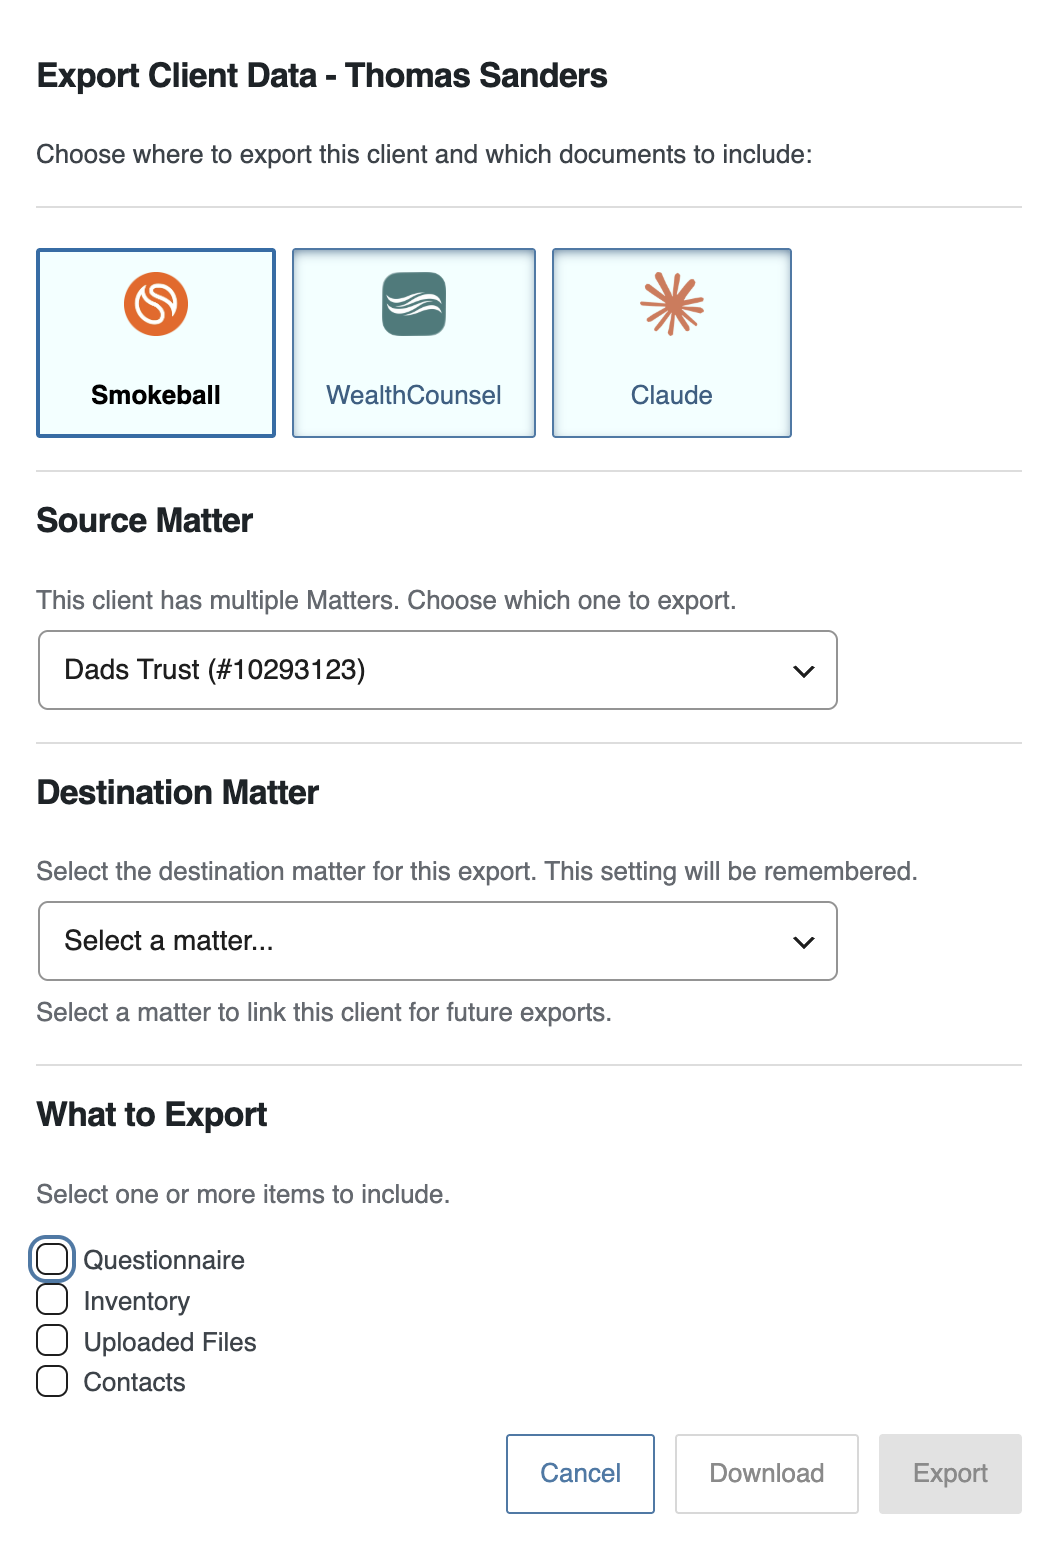Select the Smokeball export destination logo

(156, 343)
